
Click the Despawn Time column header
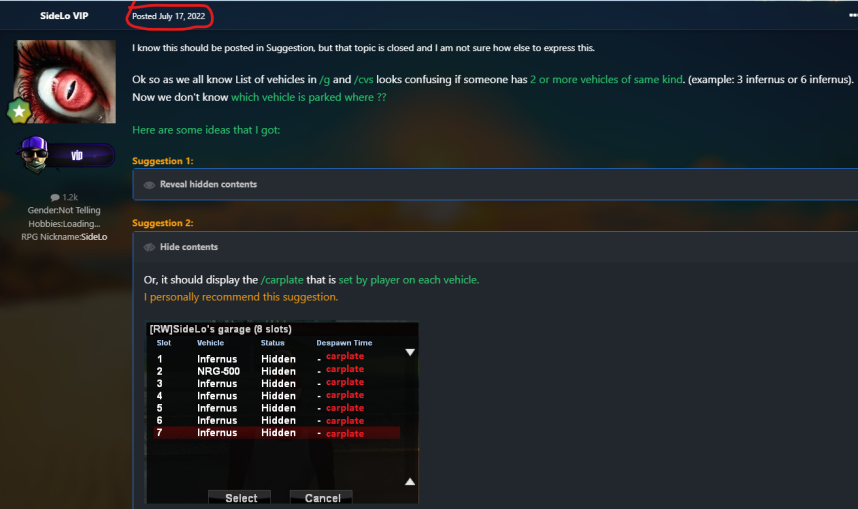pos(344,343)
